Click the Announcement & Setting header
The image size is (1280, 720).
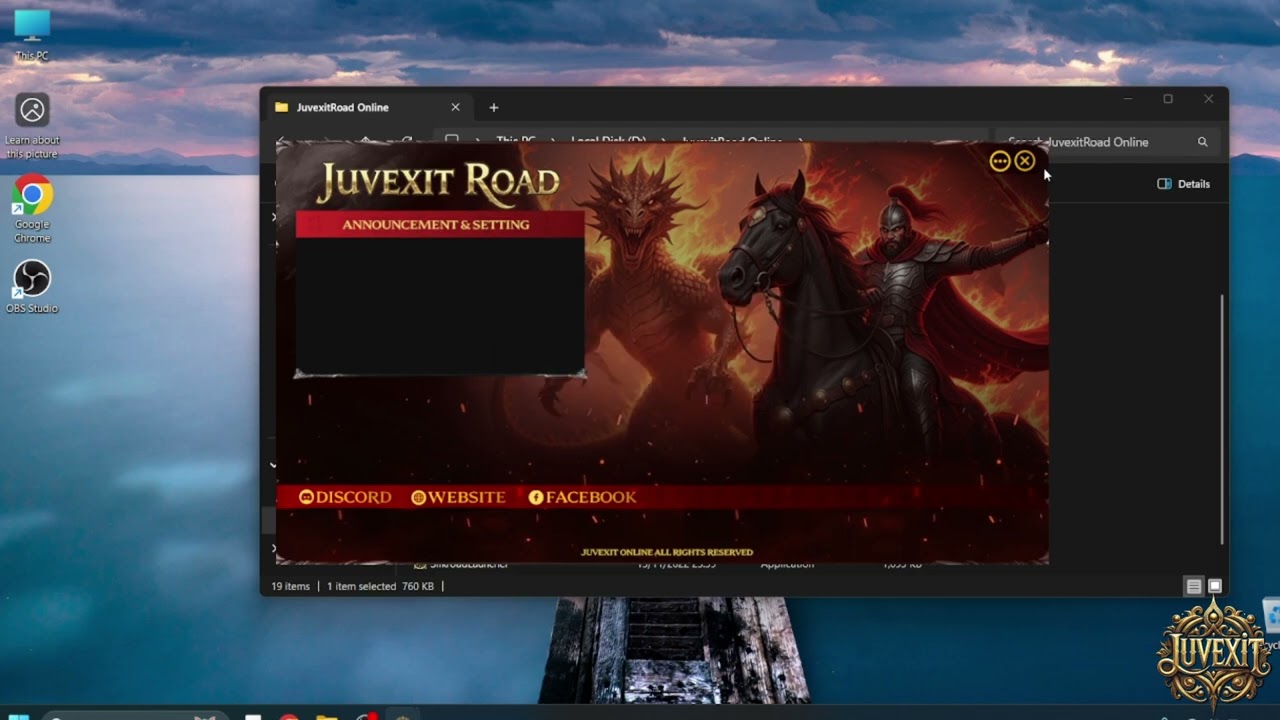[439, 224]
